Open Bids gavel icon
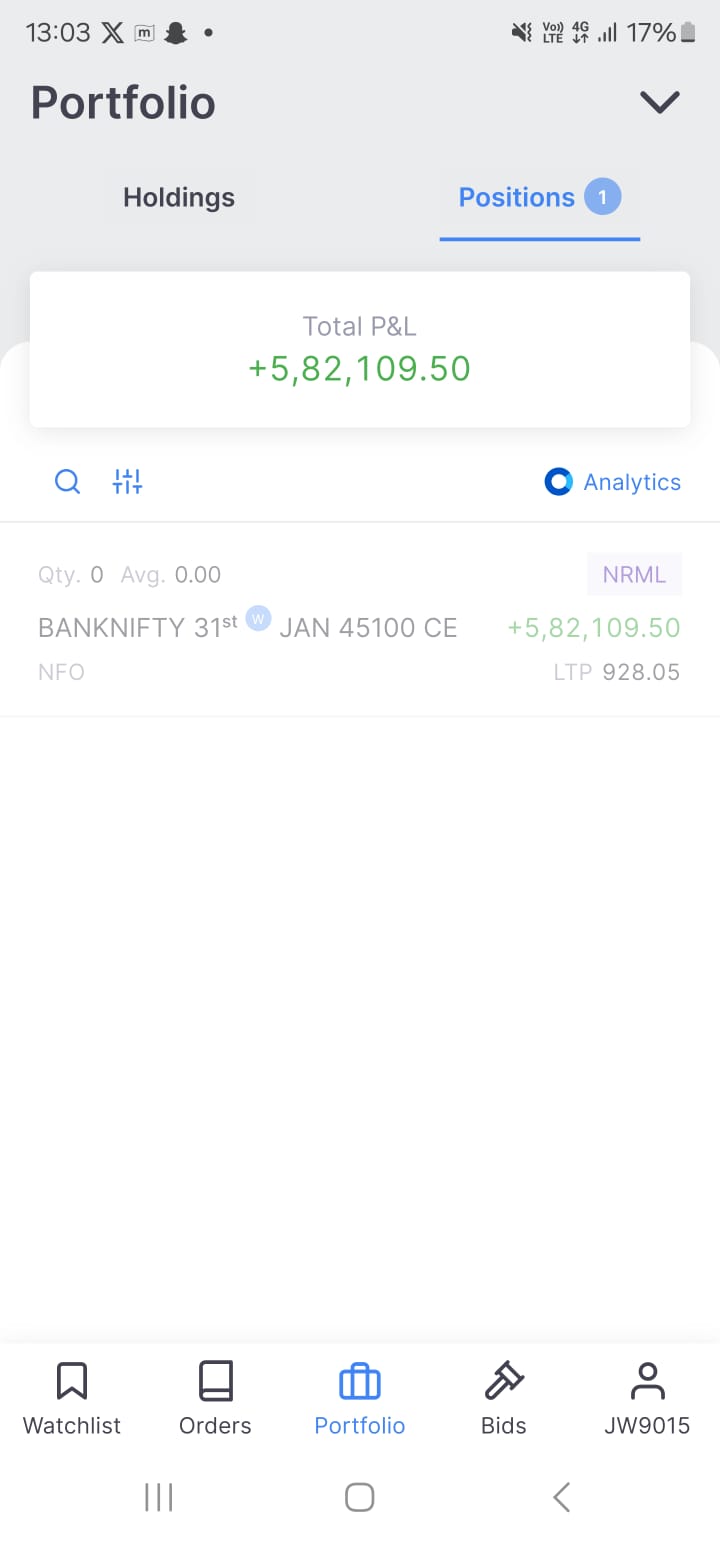The image size is (720, 1544). (504, 1381)
